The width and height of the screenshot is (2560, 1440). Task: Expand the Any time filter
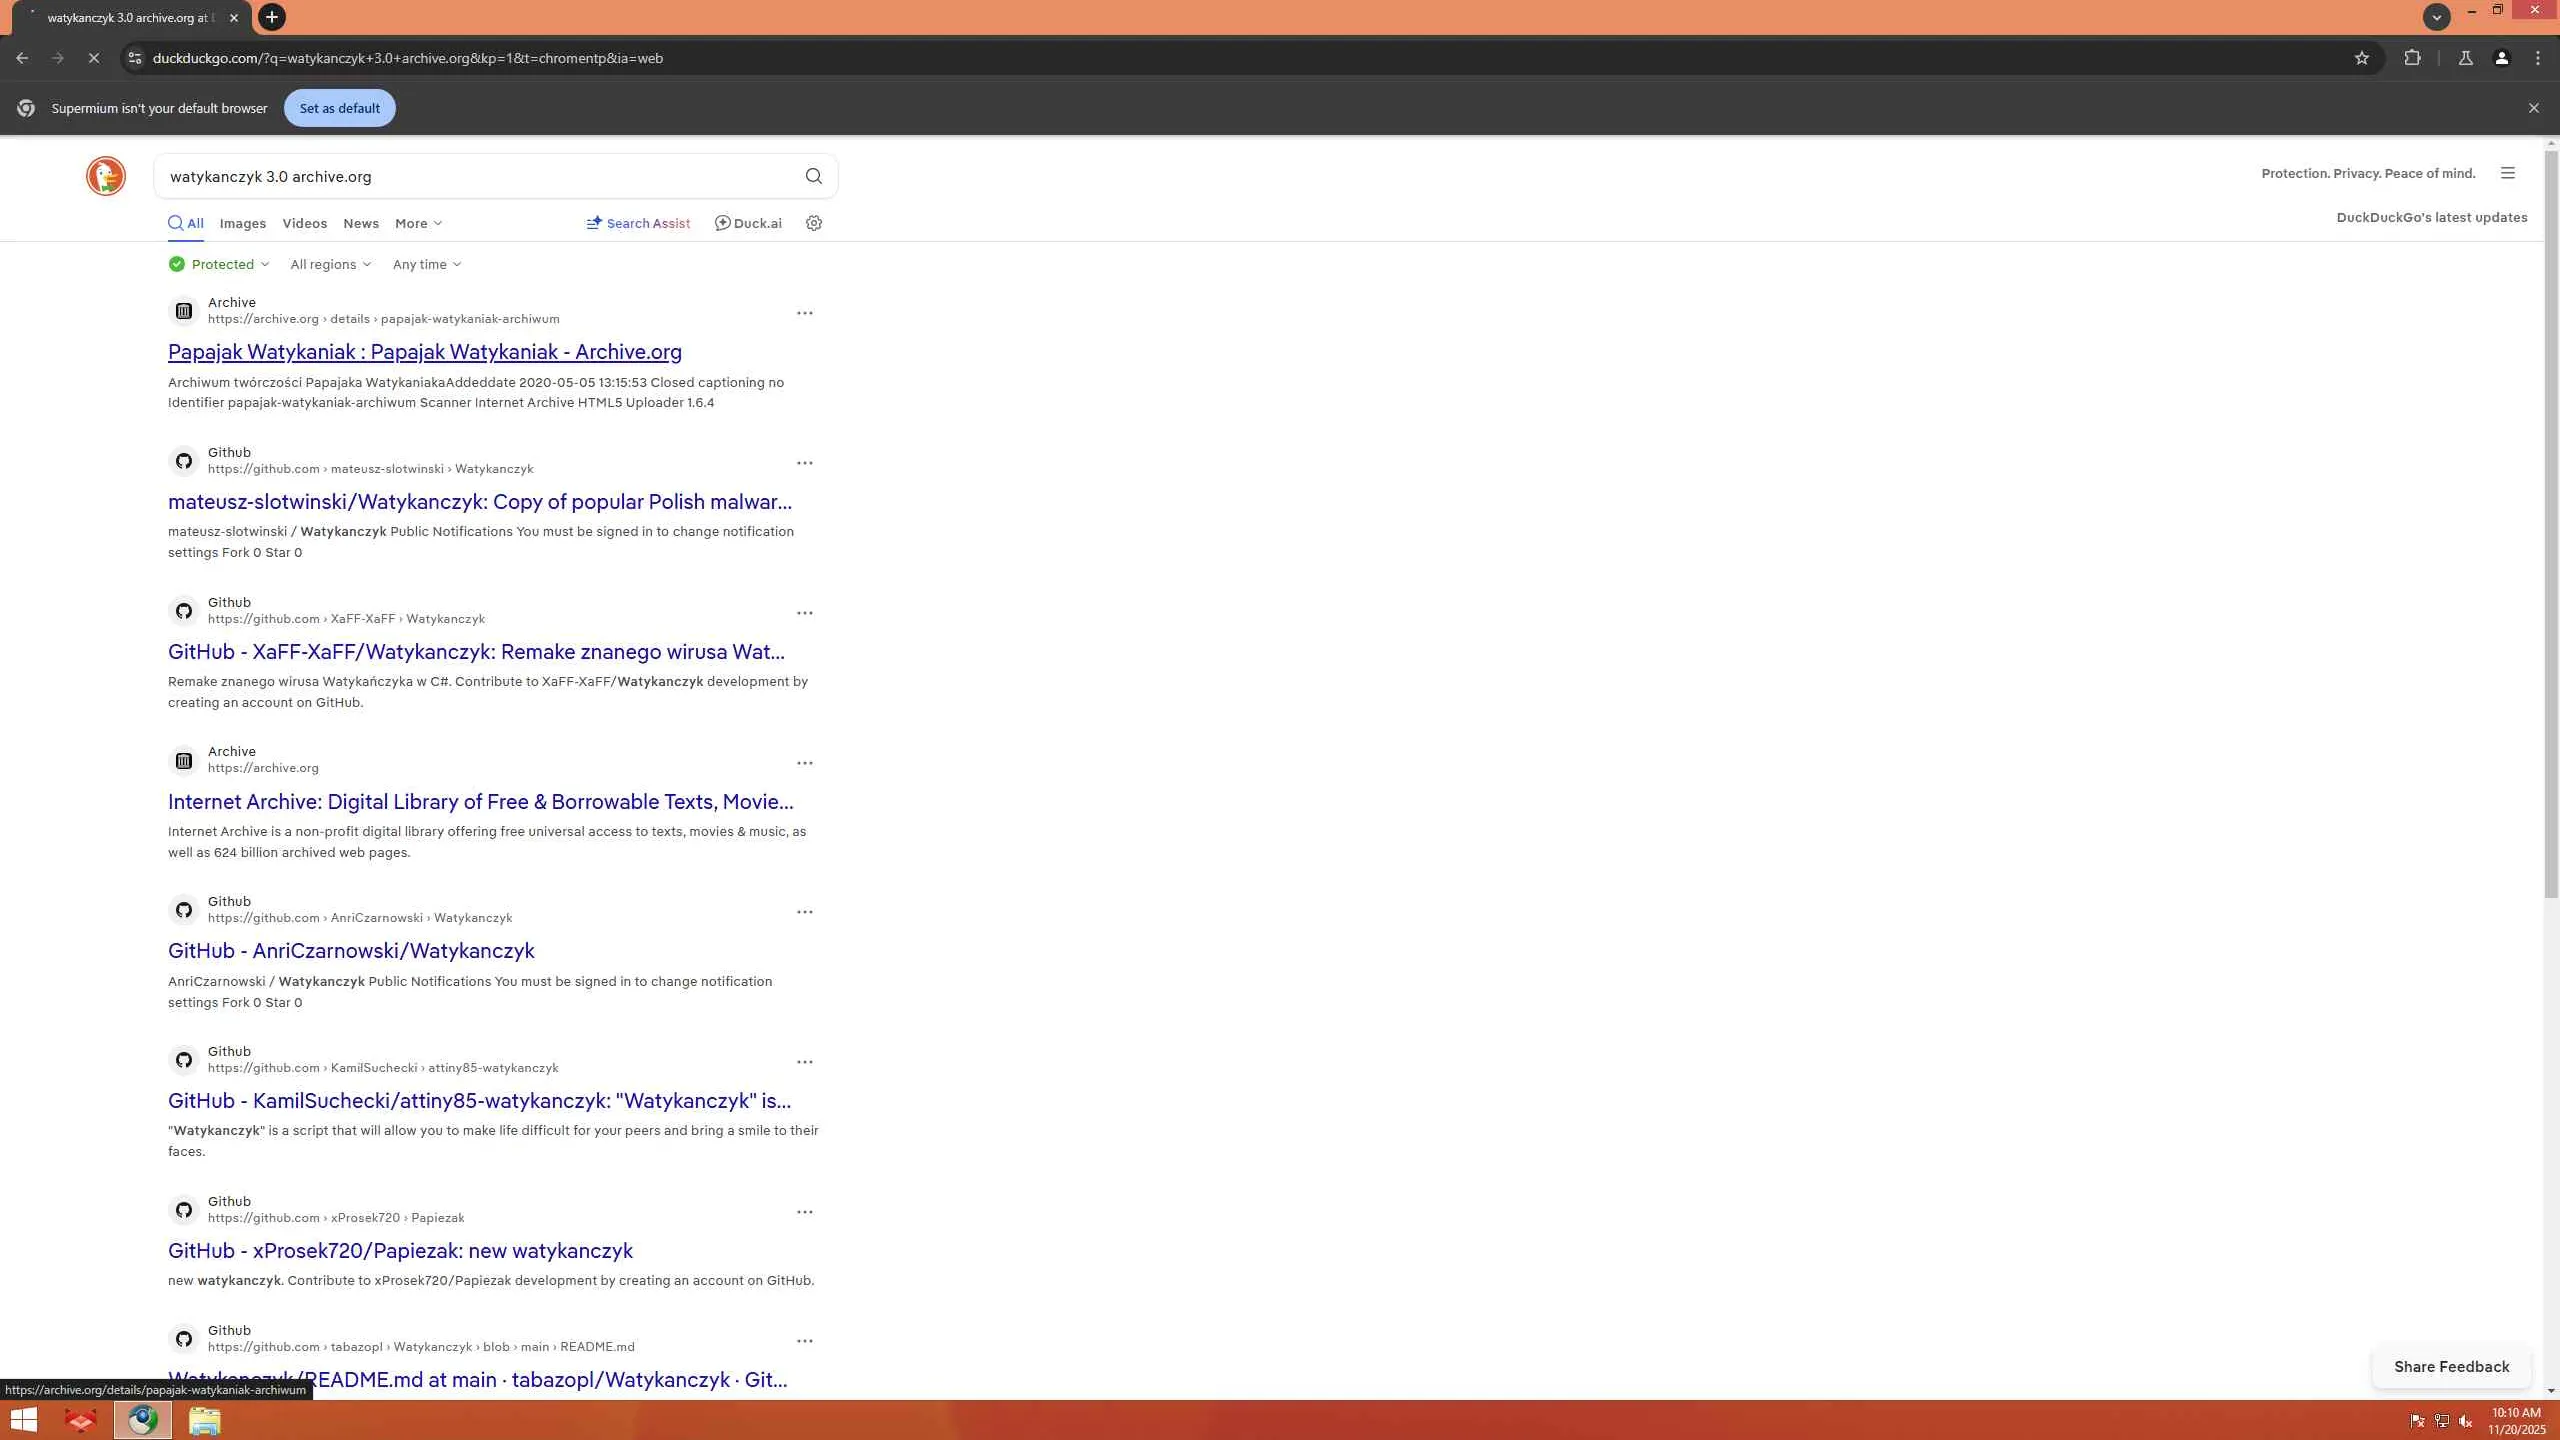pyautogui.click(x=426, y=264)
